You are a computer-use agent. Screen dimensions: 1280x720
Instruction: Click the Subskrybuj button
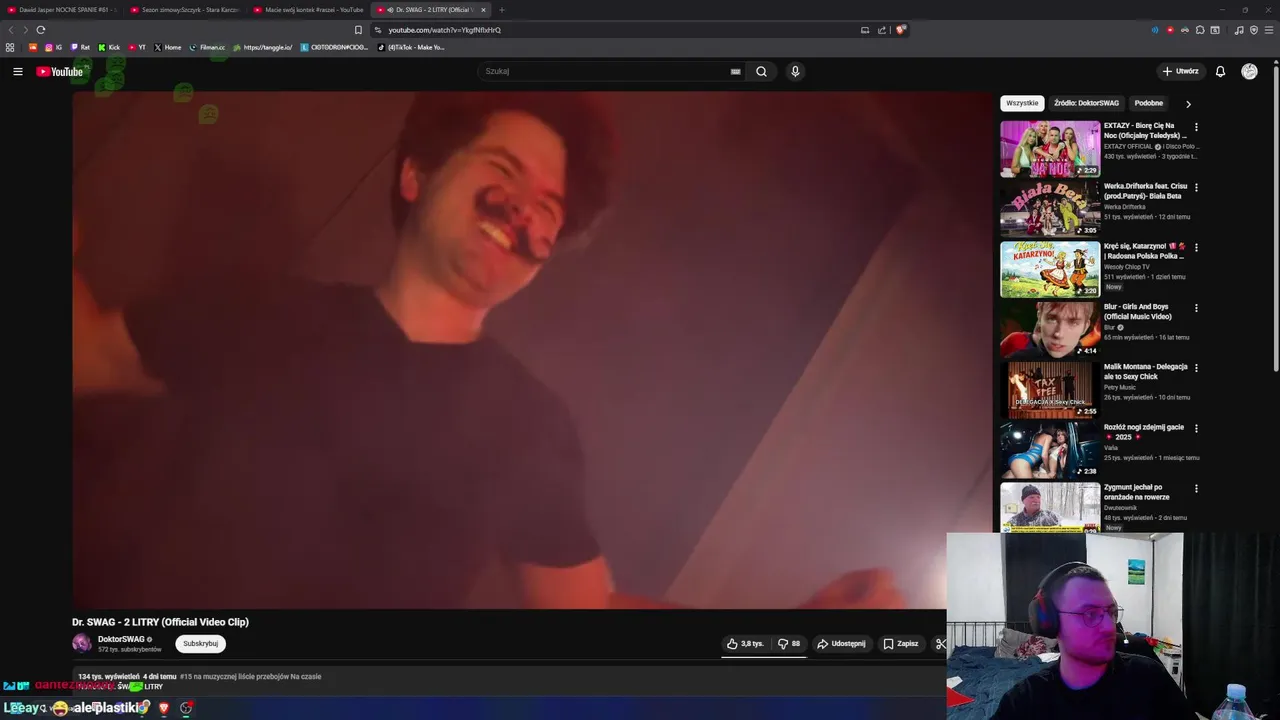pyautogui.click(x=200, y=644)
